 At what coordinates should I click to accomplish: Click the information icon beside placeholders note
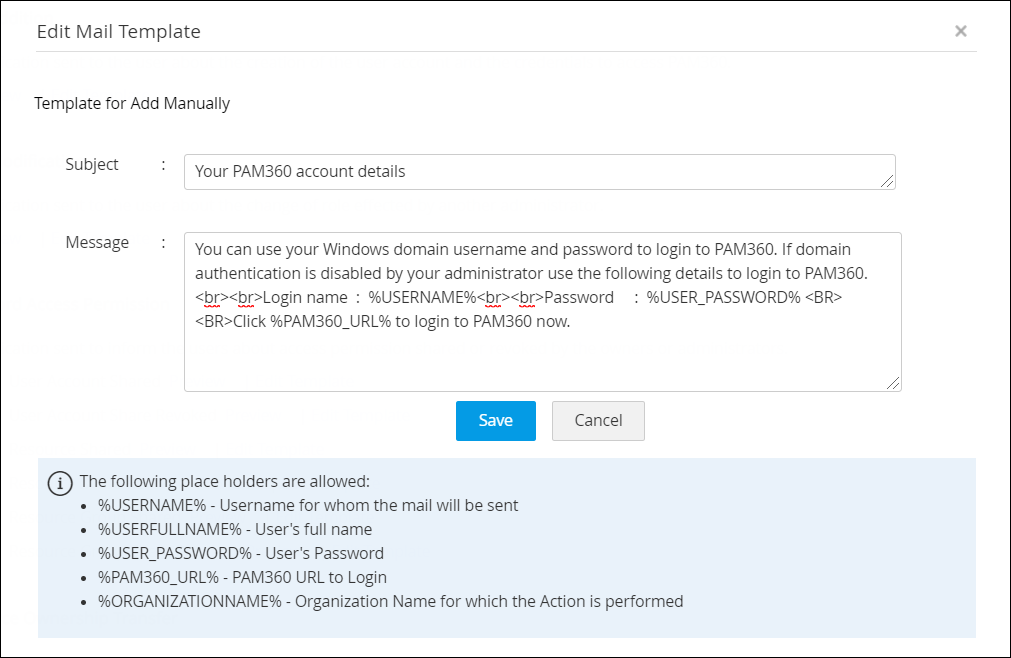(60, 483)
